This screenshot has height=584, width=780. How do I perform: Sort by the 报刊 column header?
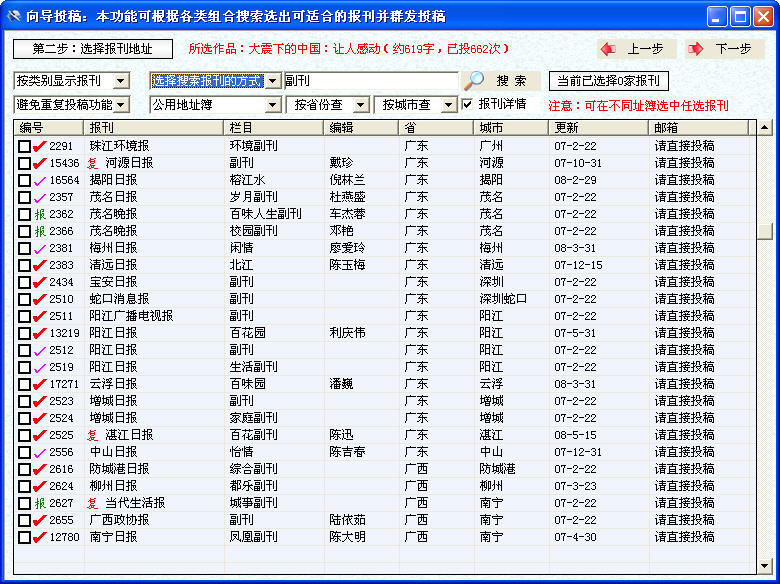pos(154,128)
